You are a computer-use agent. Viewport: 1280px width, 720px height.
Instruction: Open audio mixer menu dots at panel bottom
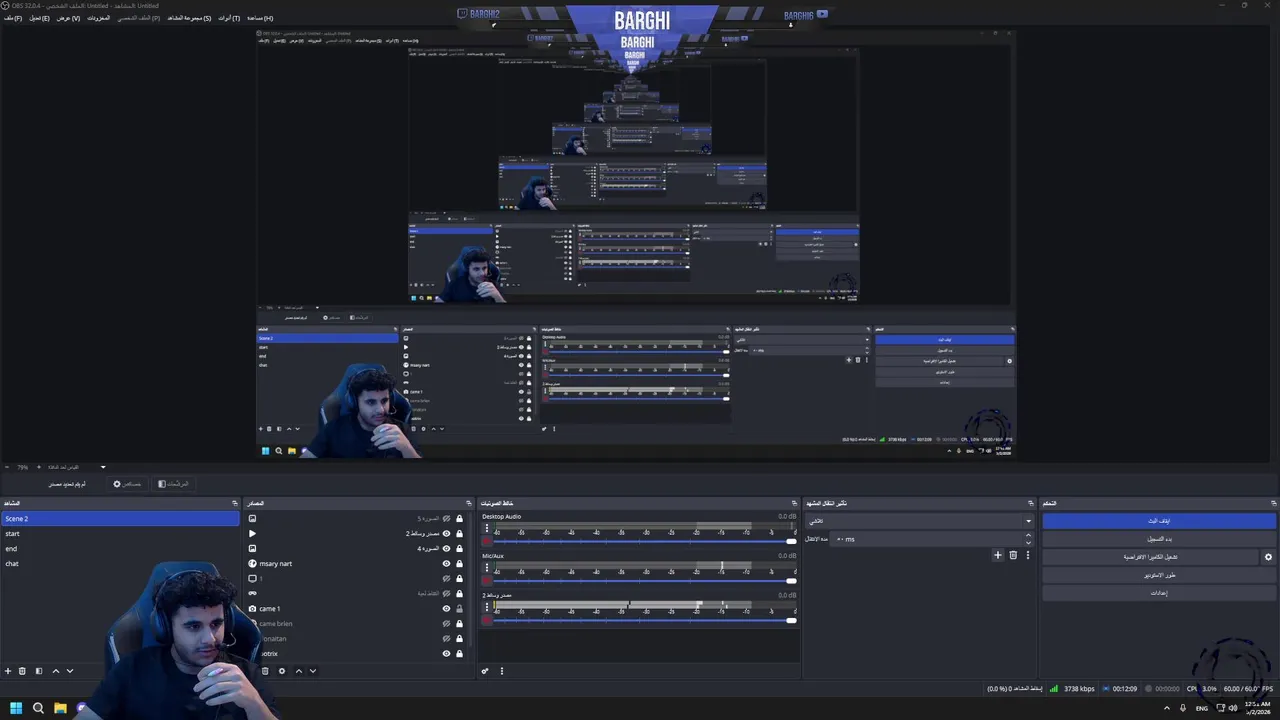point(502,671)
